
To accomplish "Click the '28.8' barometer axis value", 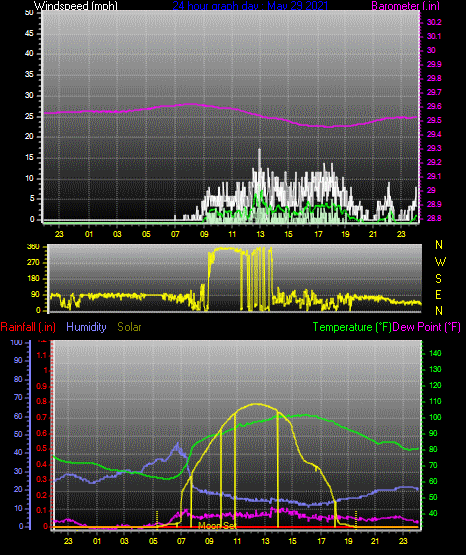I will (434, 218).
